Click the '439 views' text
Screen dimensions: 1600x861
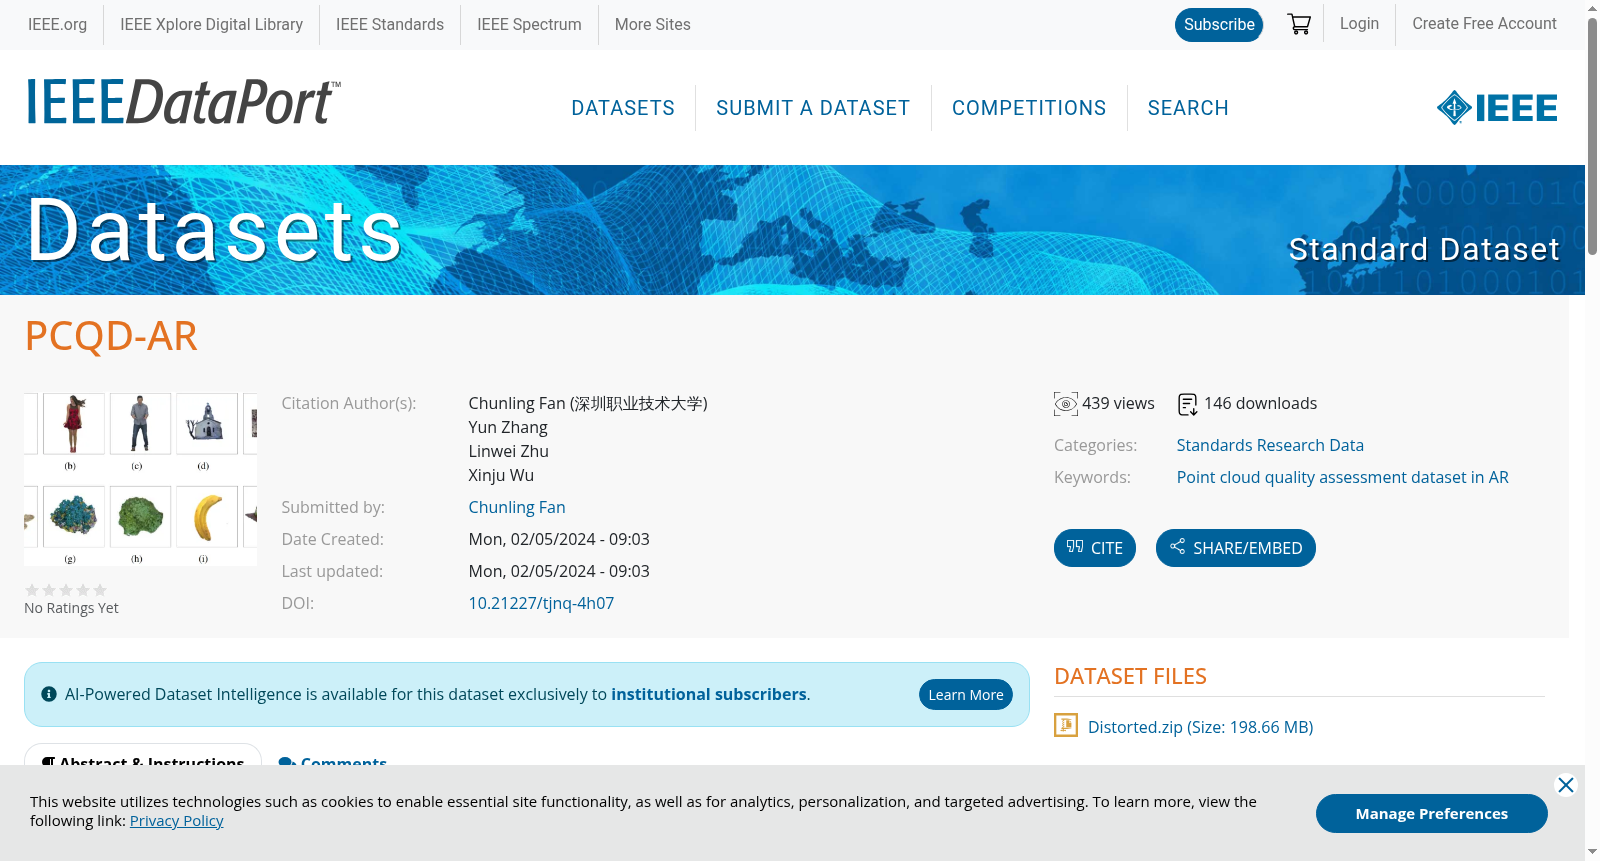pyautogui.click(x=1118, y=403)
